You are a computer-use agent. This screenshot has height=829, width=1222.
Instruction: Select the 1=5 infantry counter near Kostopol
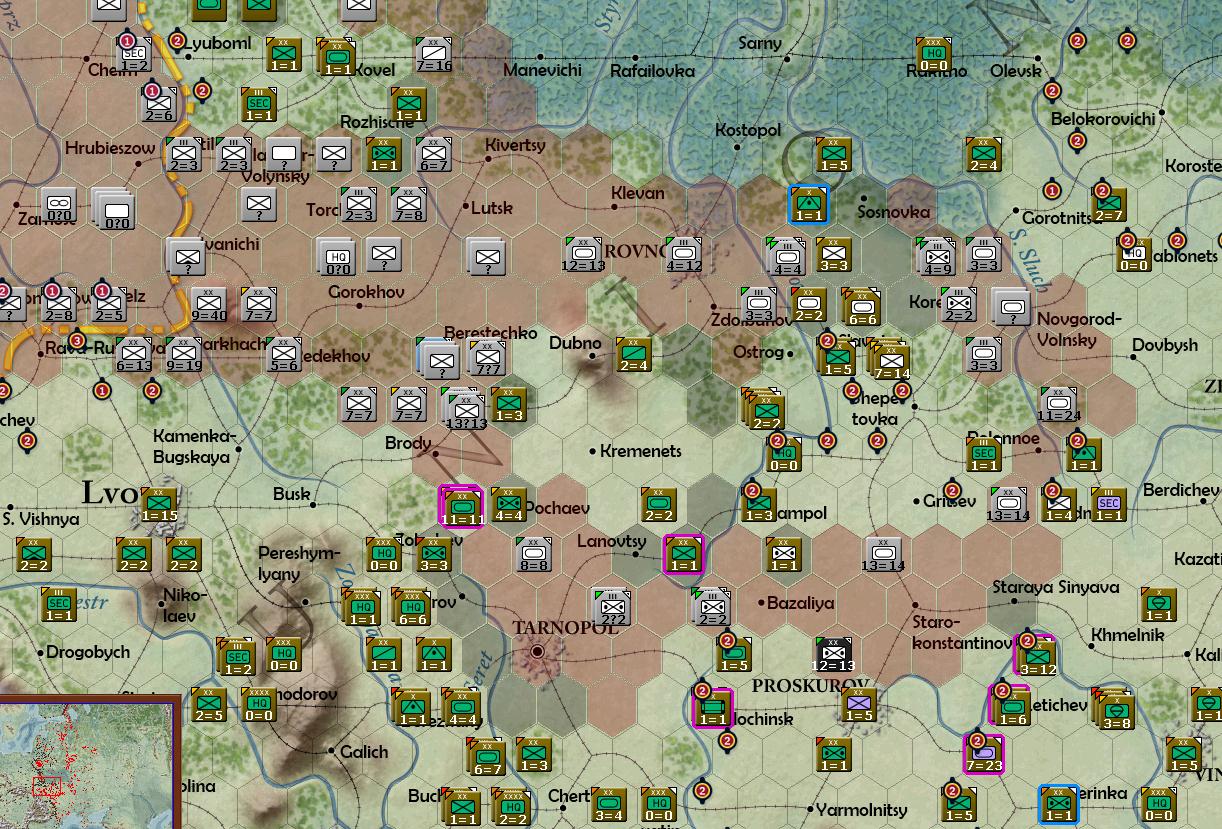coord(833,154)
